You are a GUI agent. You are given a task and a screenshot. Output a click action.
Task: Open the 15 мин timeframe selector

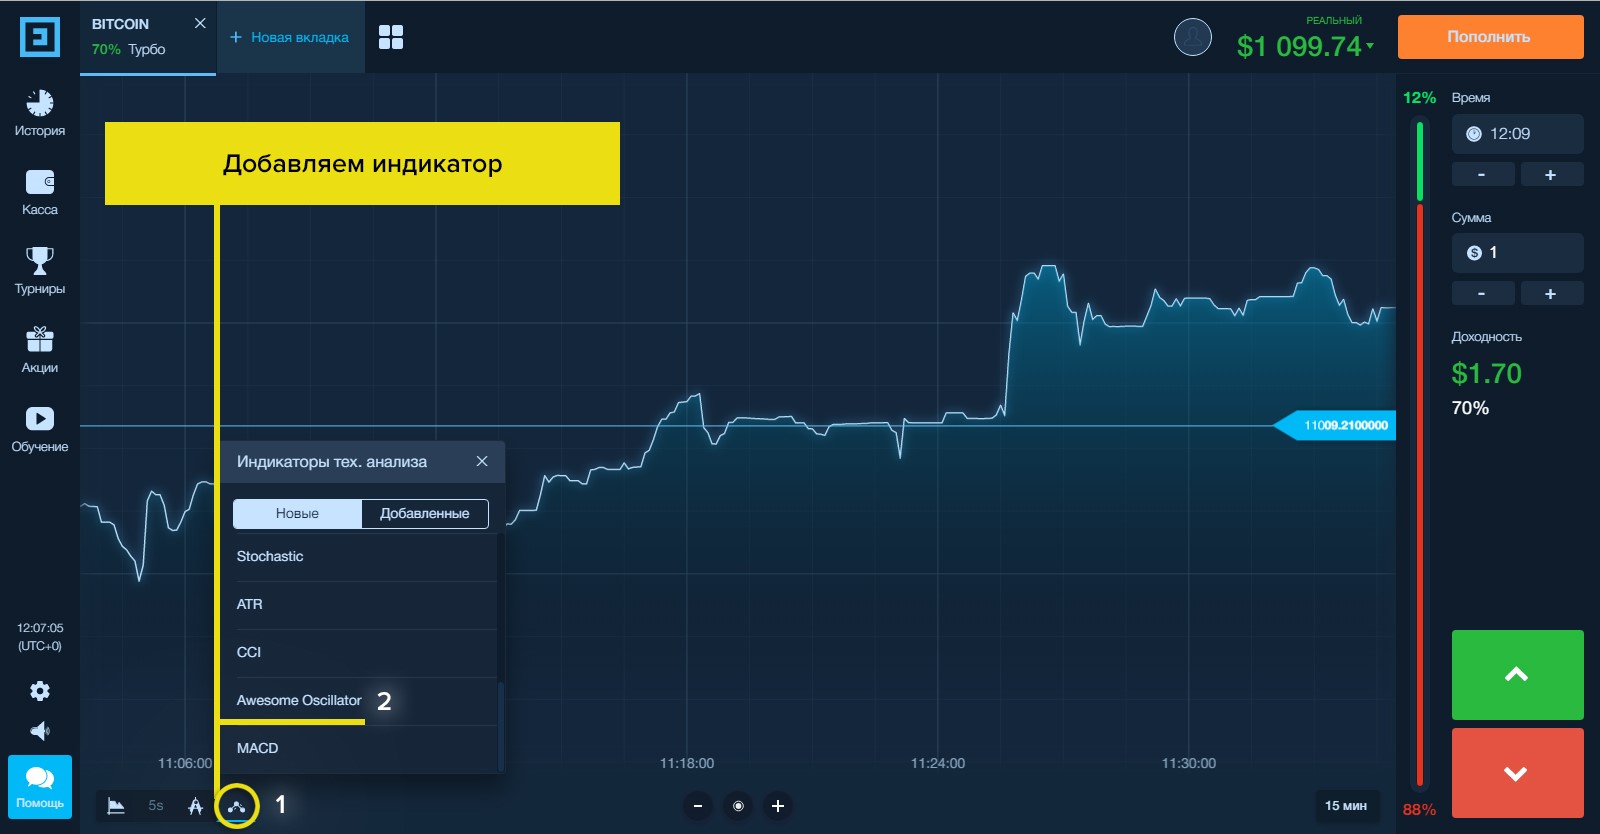click(x=1345, y=806)
